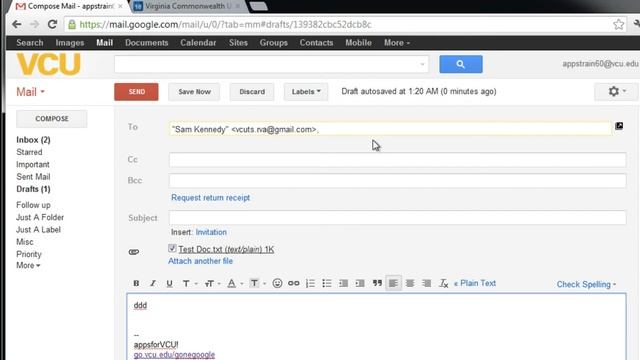Toggle italic formatting in editor toolbar
Viewport: 640px width, 360px height.
click(153, 283)
